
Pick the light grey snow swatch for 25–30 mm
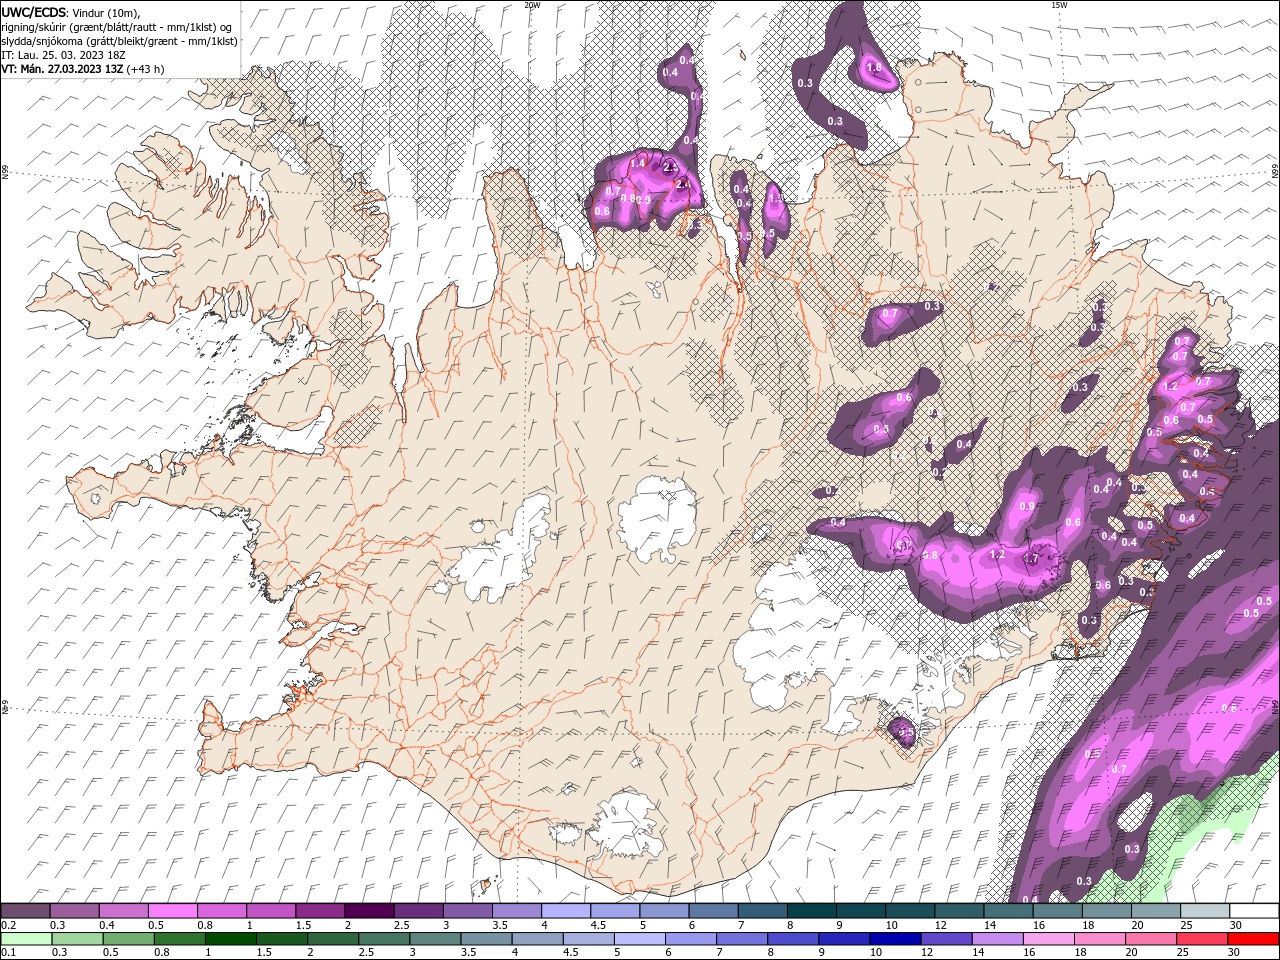click(1204, 910)
